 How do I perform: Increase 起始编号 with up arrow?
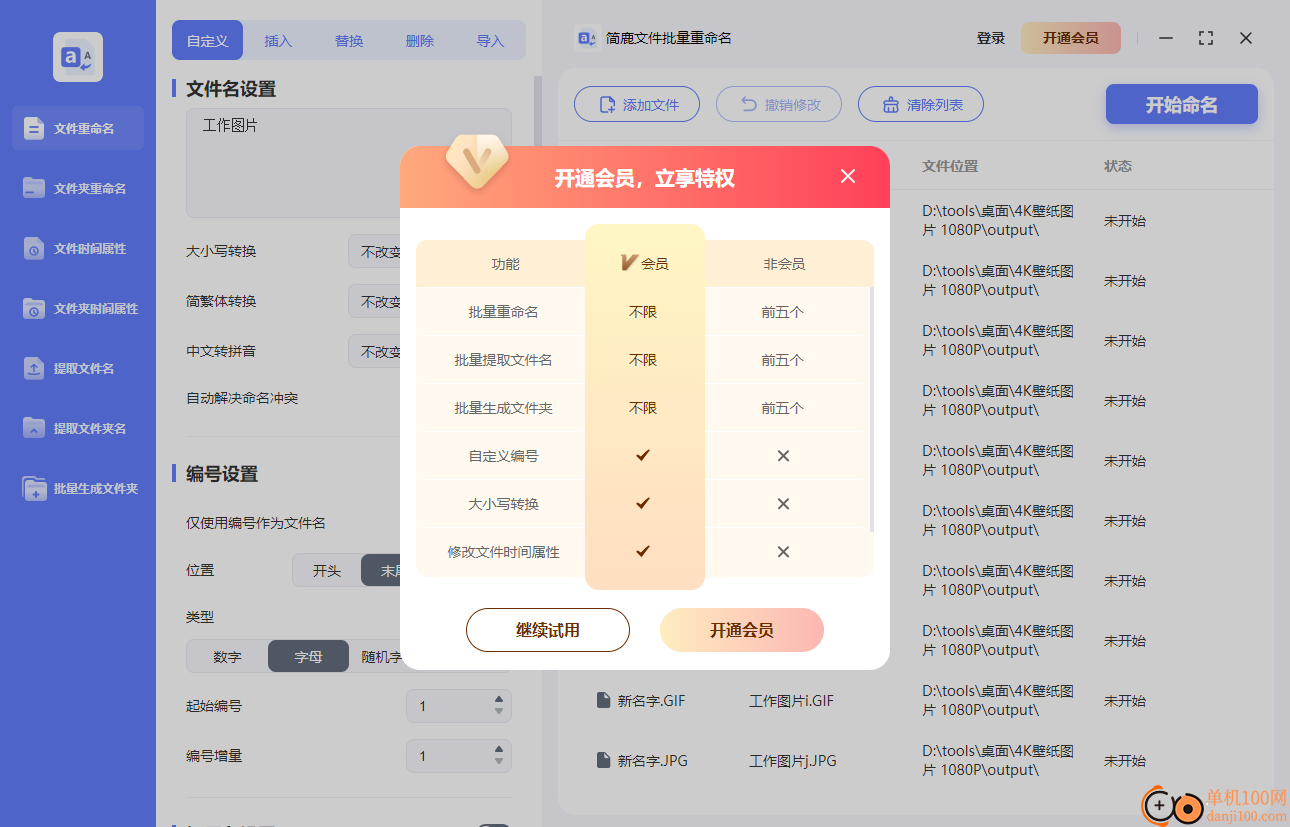(498, 700)
